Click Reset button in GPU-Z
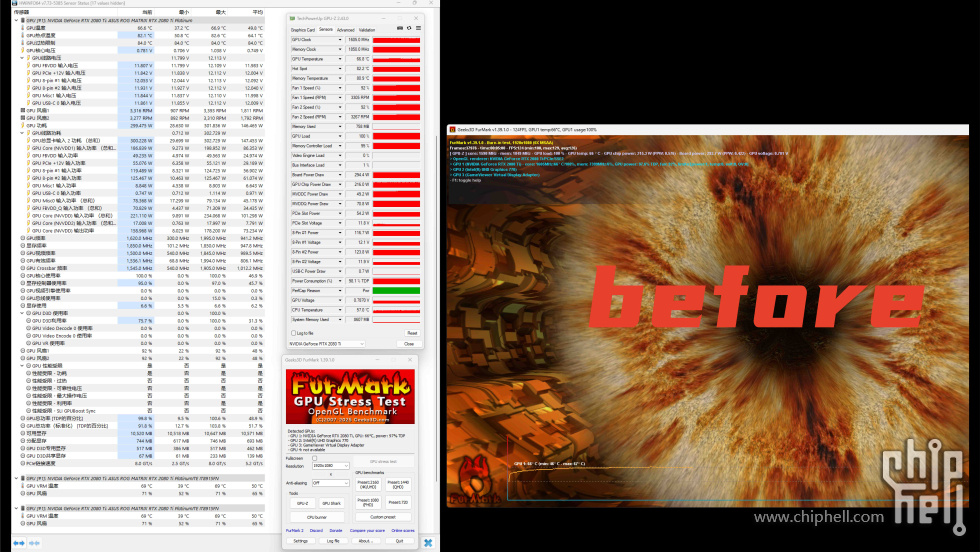 (x=412, y=333)
